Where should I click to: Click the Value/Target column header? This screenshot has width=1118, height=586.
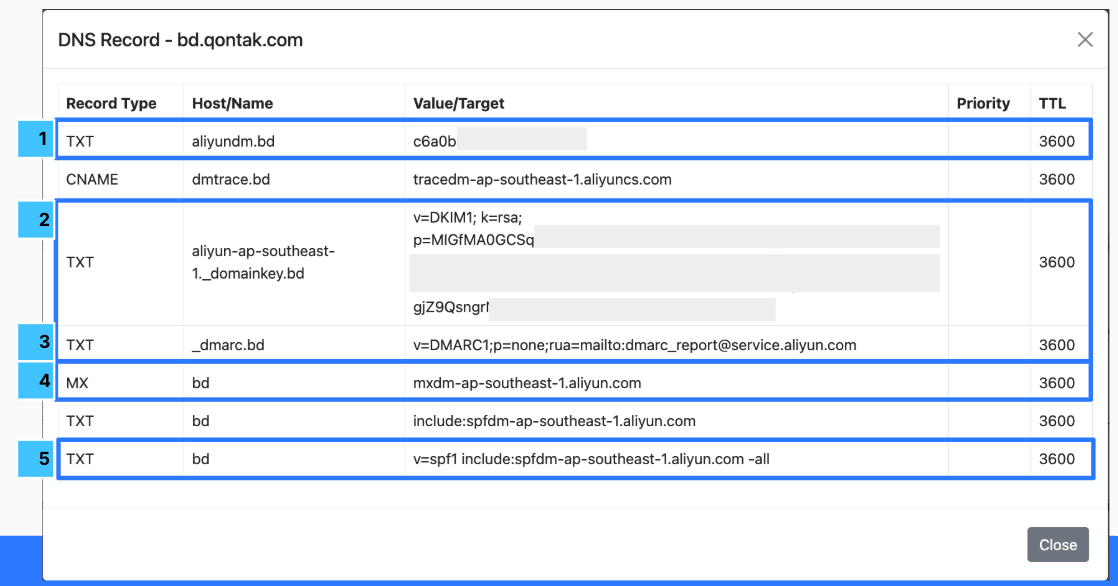pos(459,103)
